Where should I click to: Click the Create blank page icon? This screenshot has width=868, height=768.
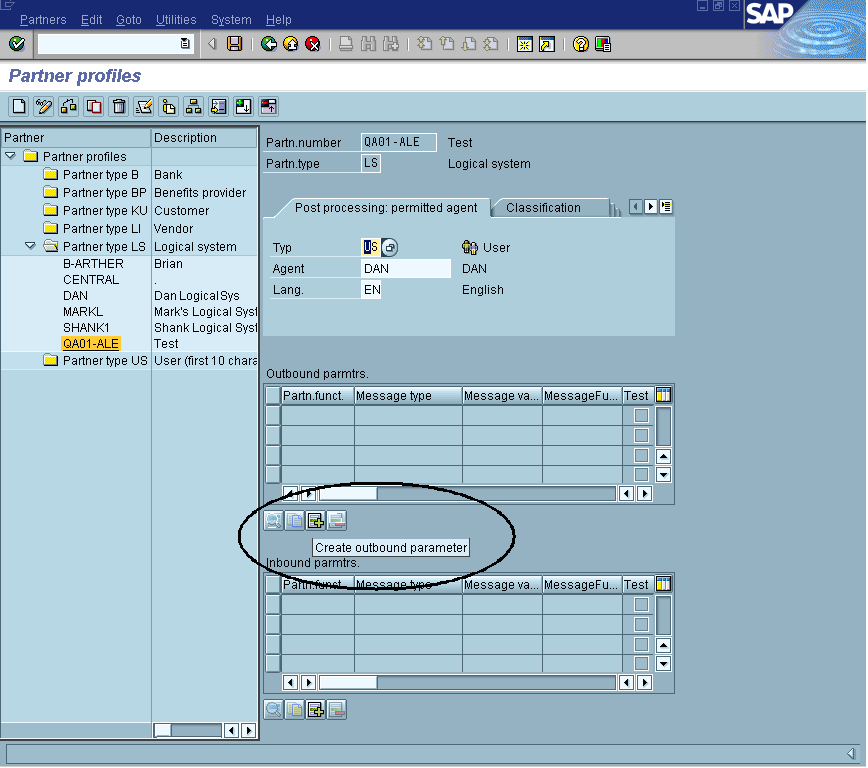tap(19, 106)
